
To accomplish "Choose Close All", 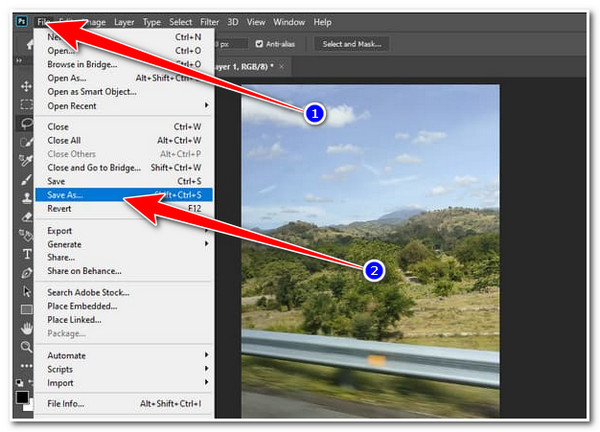I will (124, 140).
